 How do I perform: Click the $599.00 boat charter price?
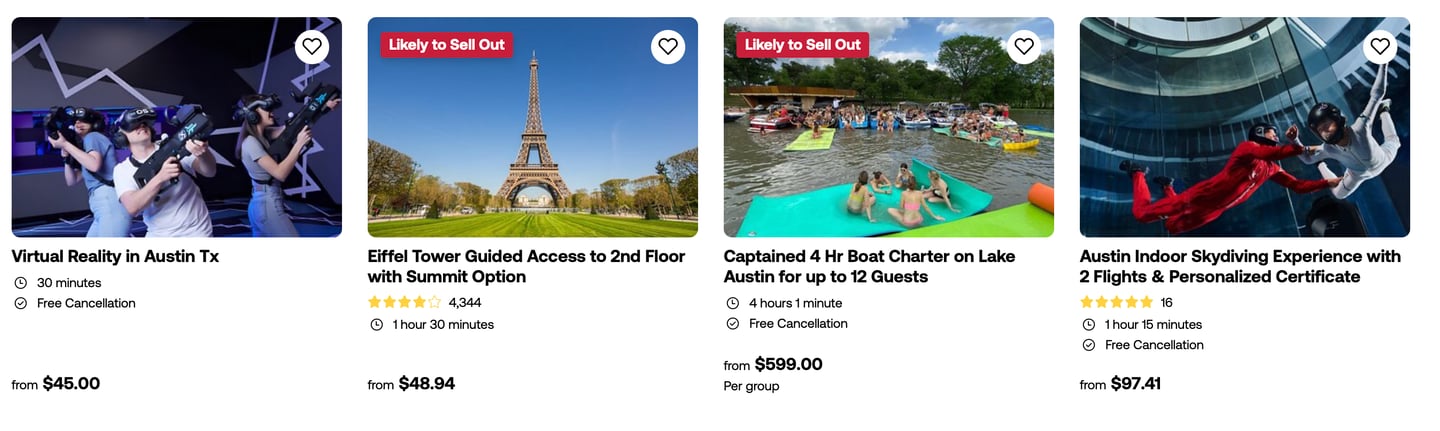788,364
